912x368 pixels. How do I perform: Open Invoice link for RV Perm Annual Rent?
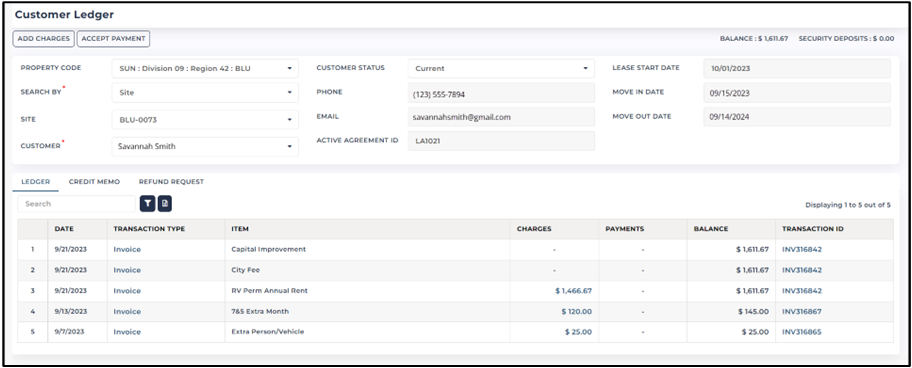tap(127, 291)
